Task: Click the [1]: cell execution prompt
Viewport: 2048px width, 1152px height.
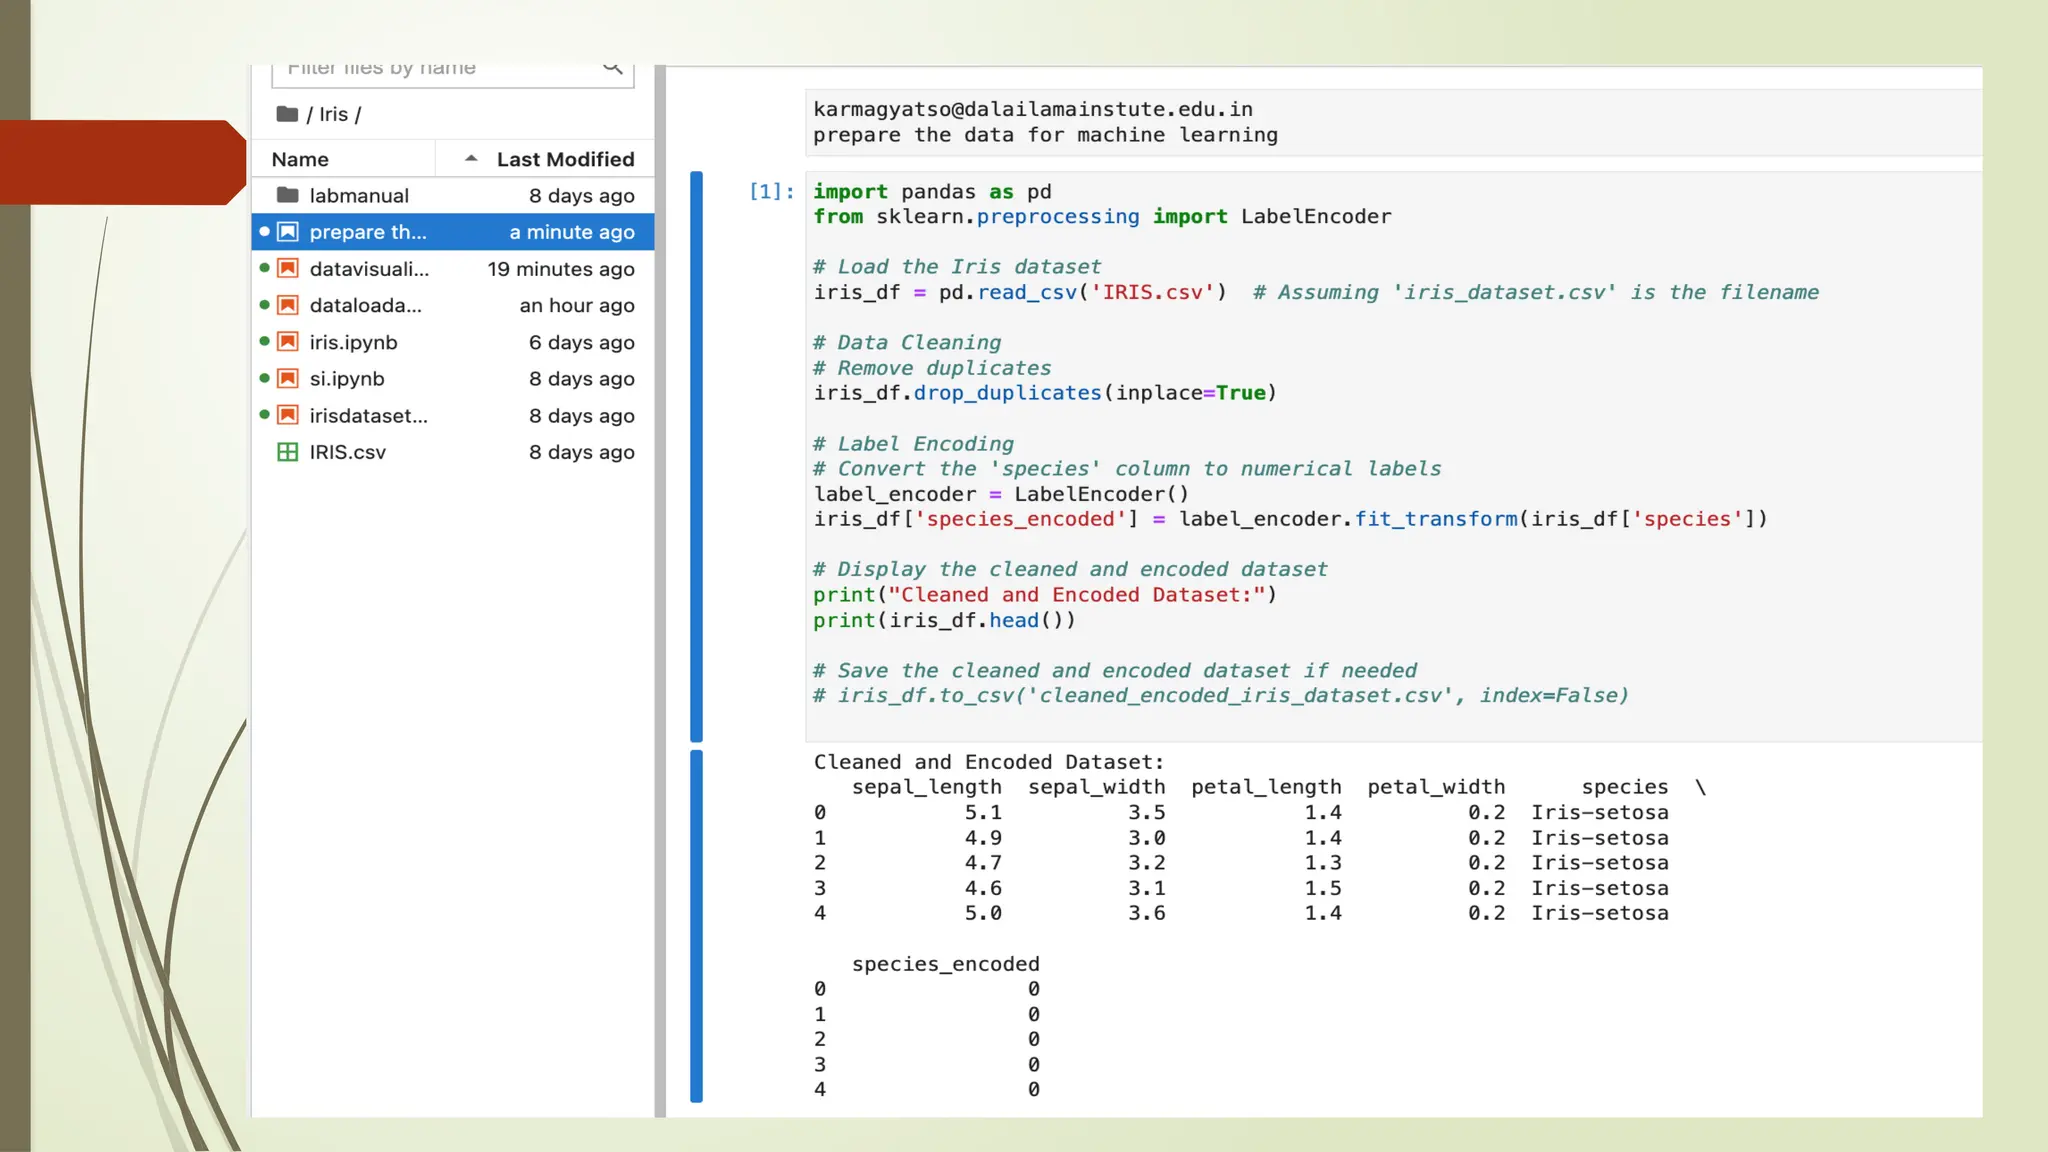Action: (771, 191)
